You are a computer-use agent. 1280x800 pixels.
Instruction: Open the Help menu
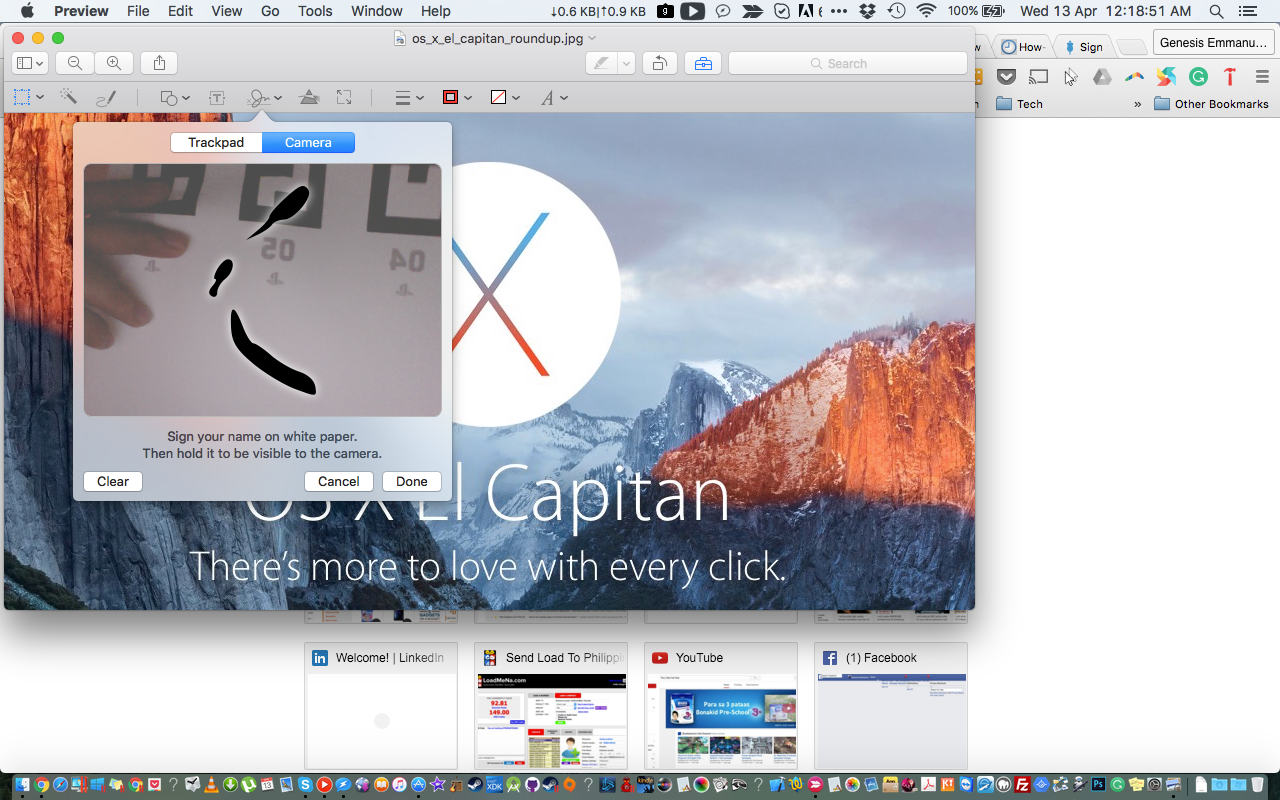tap(435, 11)
